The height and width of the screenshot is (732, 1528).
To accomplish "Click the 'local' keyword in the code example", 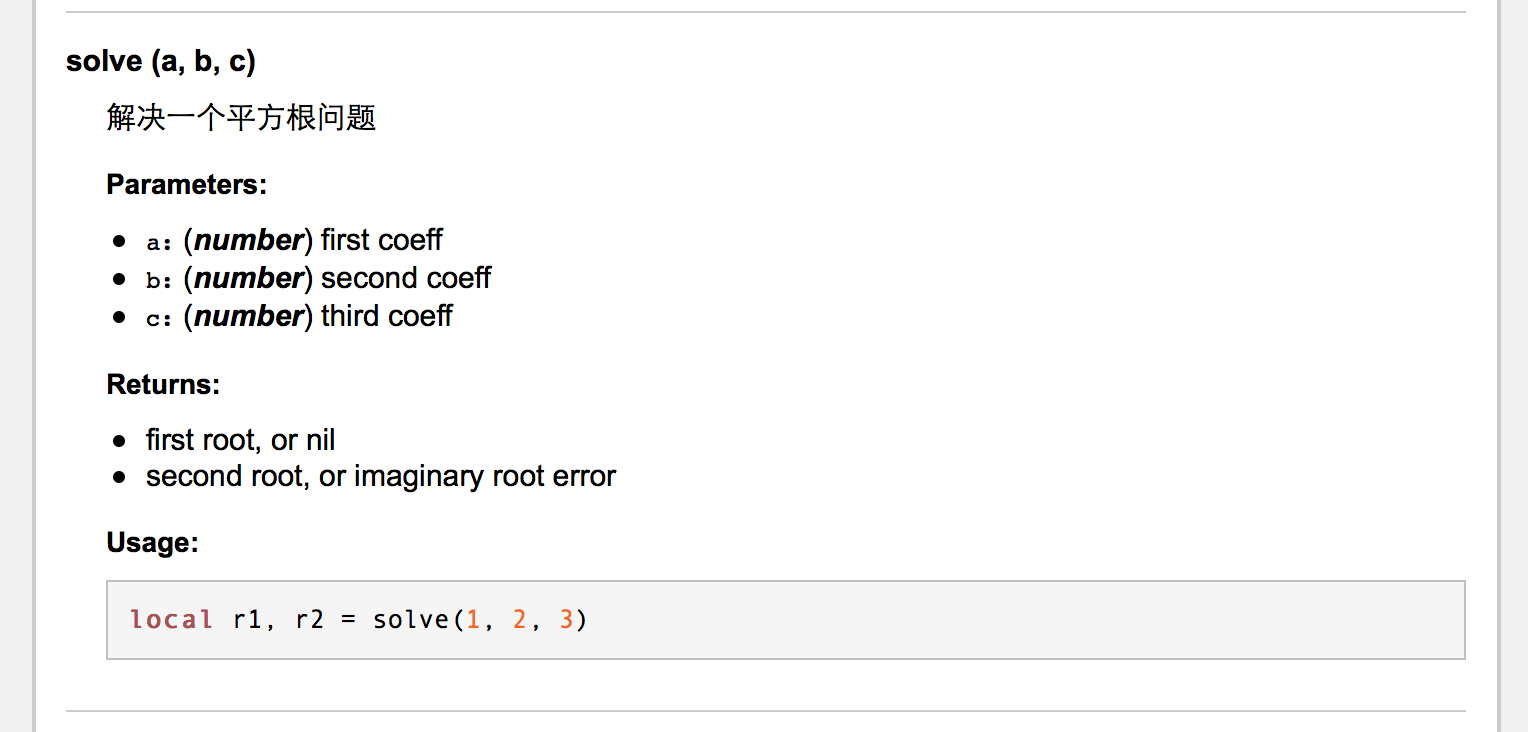I will point(171,620).
